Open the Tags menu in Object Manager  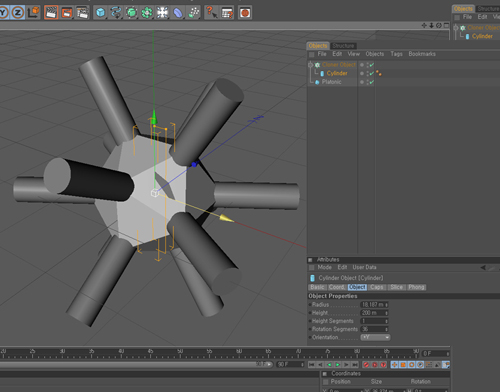tap(396, 54)
